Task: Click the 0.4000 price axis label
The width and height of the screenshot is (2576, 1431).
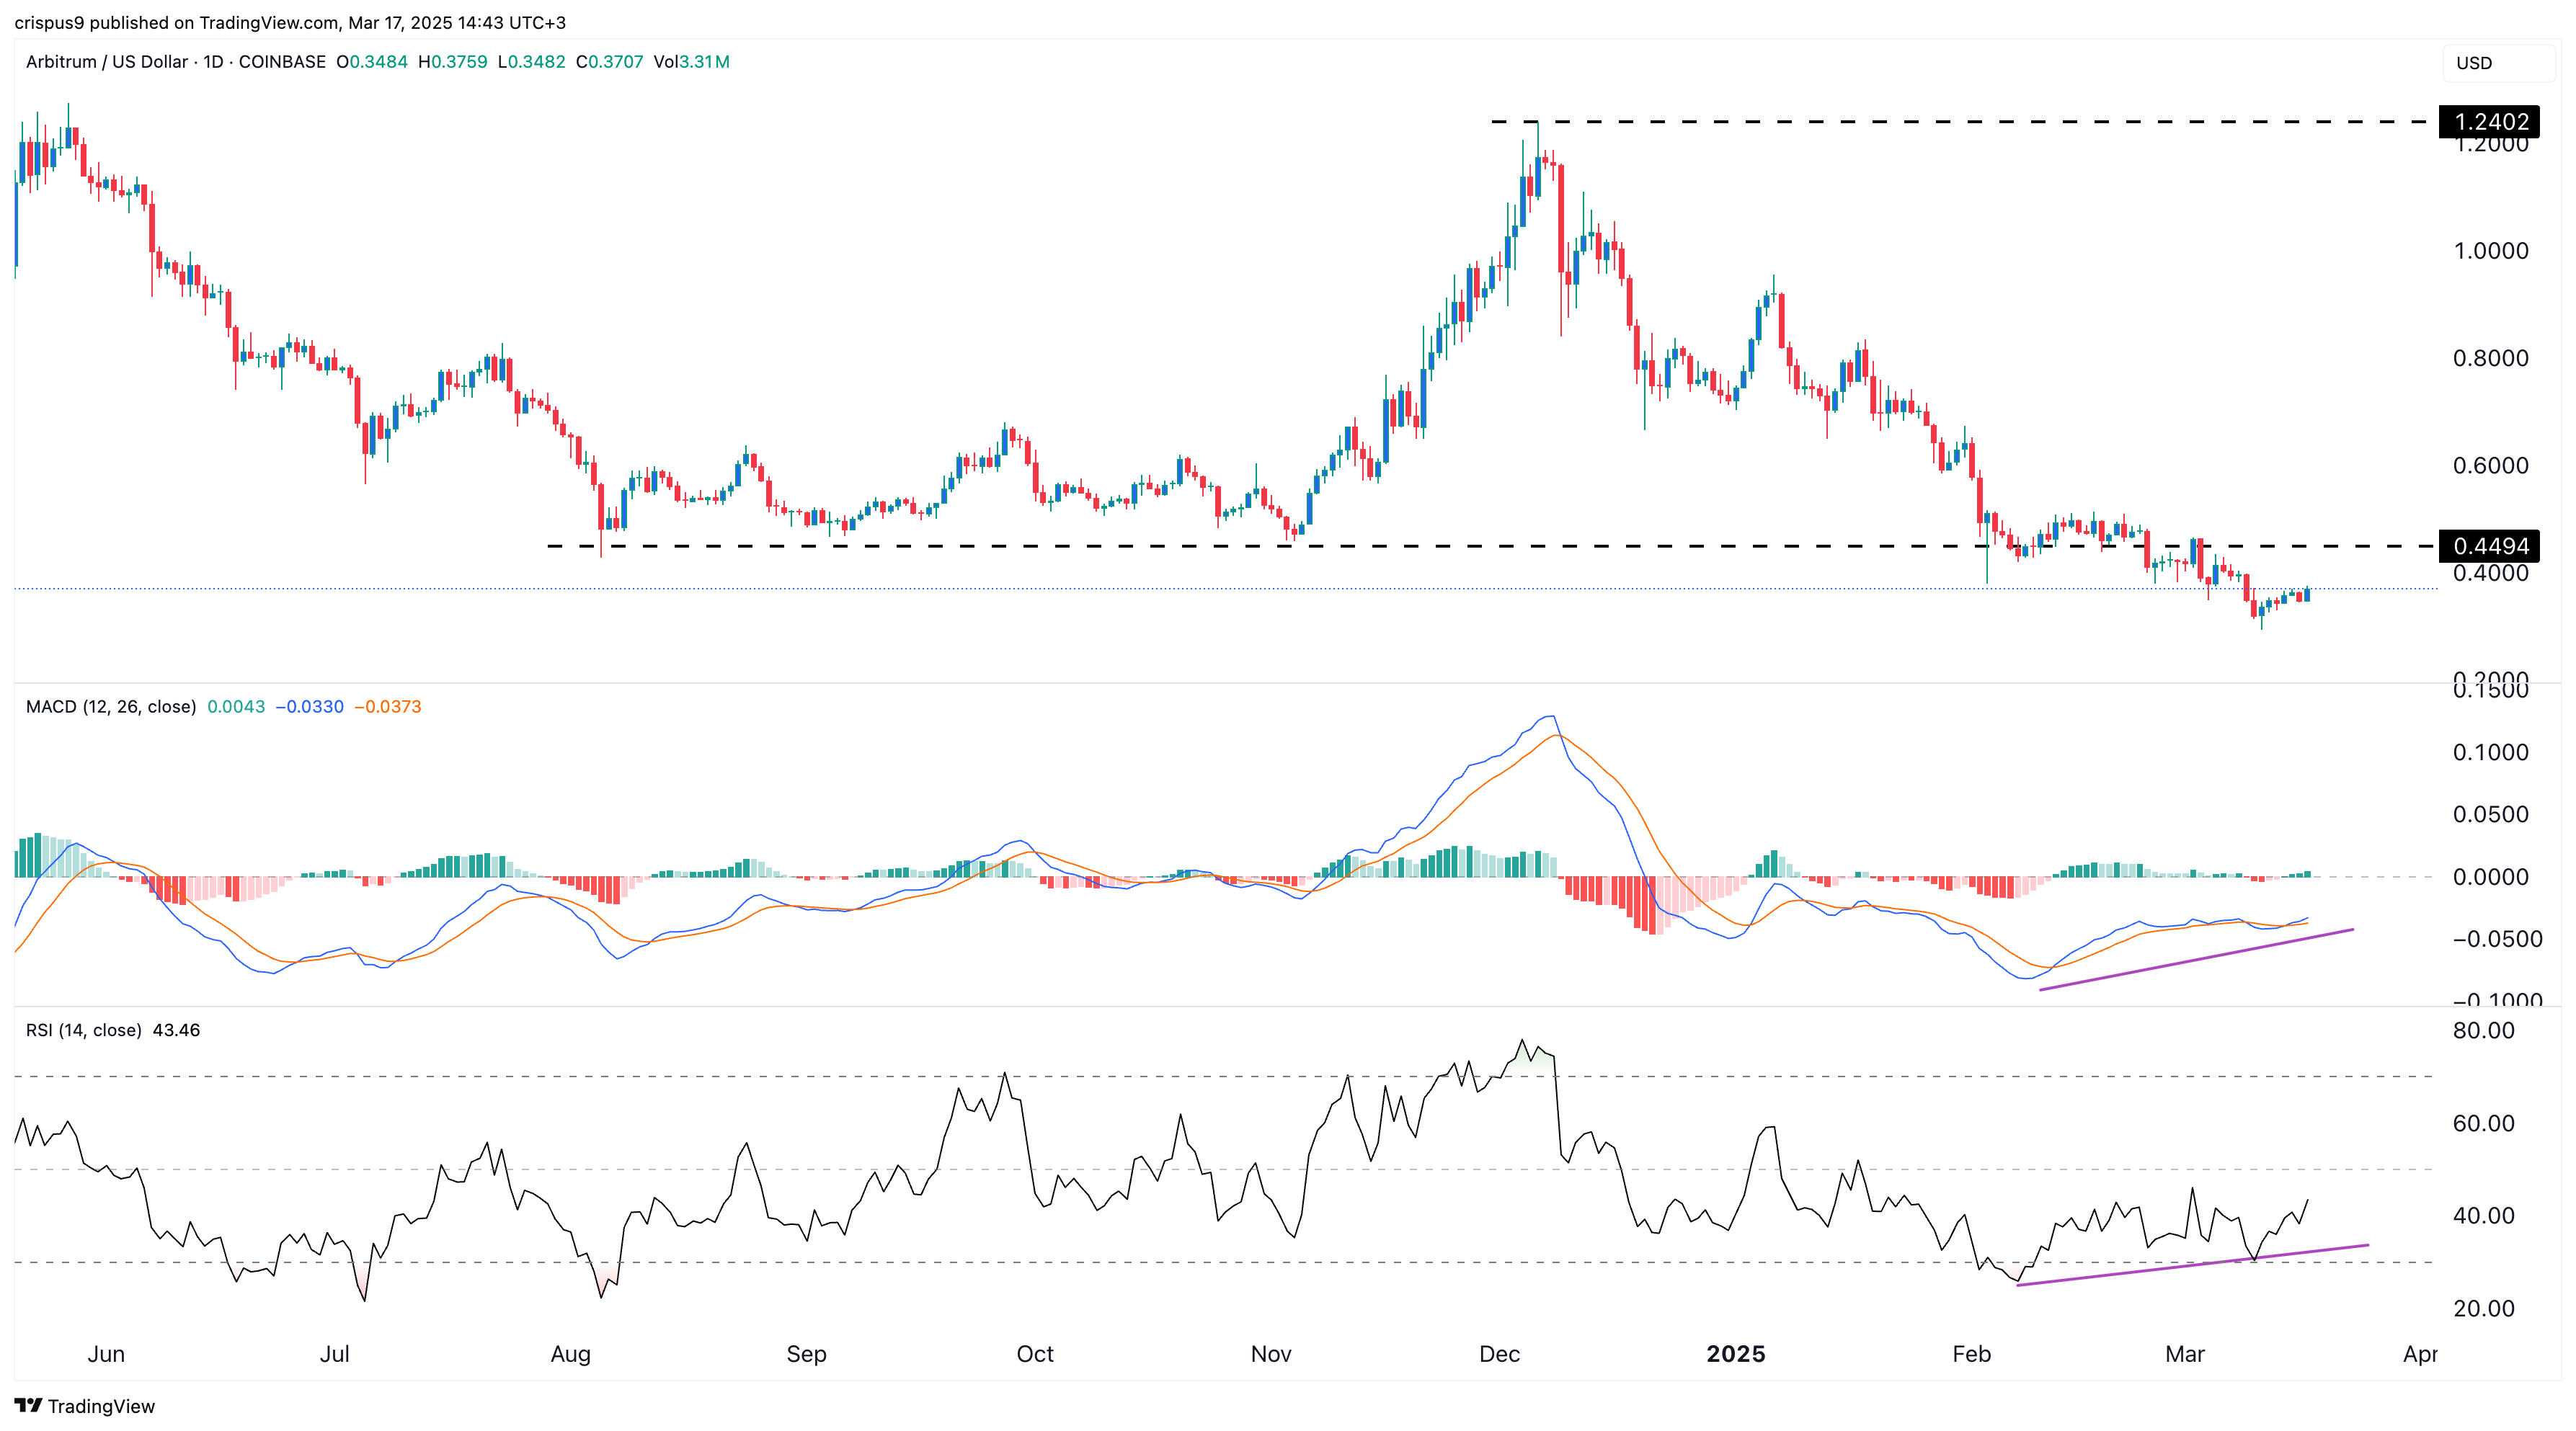Action: (2491, 573)
